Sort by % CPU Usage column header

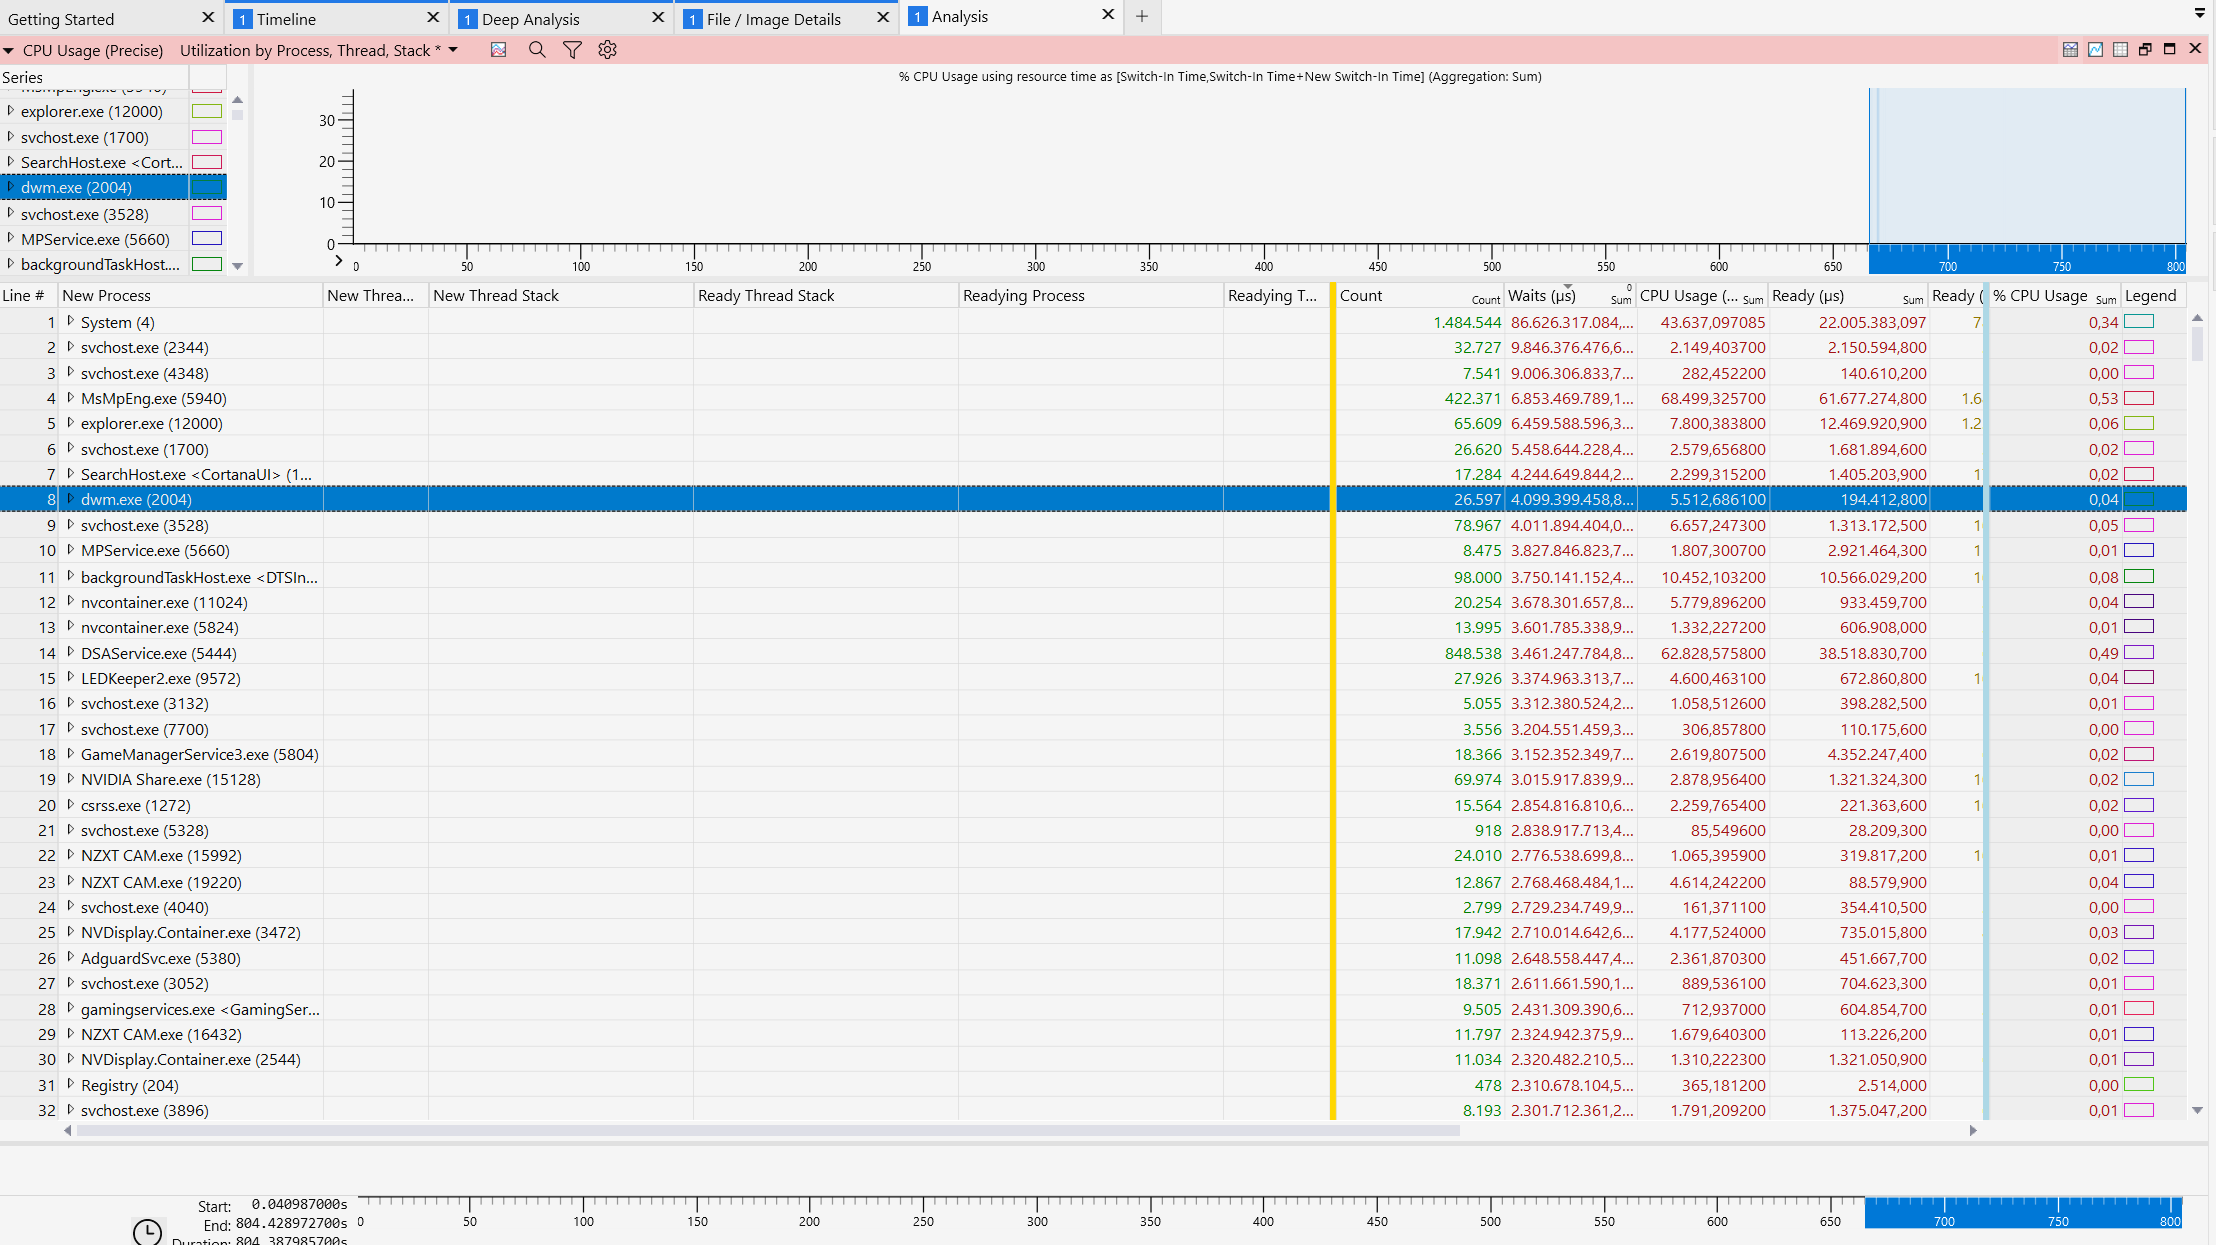coord(2053,295)
